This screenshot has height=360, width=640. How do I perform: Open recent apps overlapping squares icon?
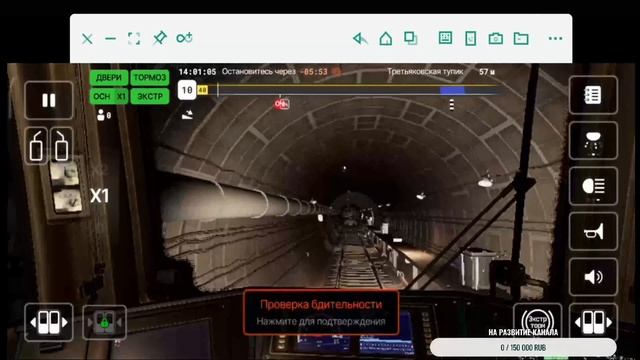pyautogui.click(x=410, y=38)
